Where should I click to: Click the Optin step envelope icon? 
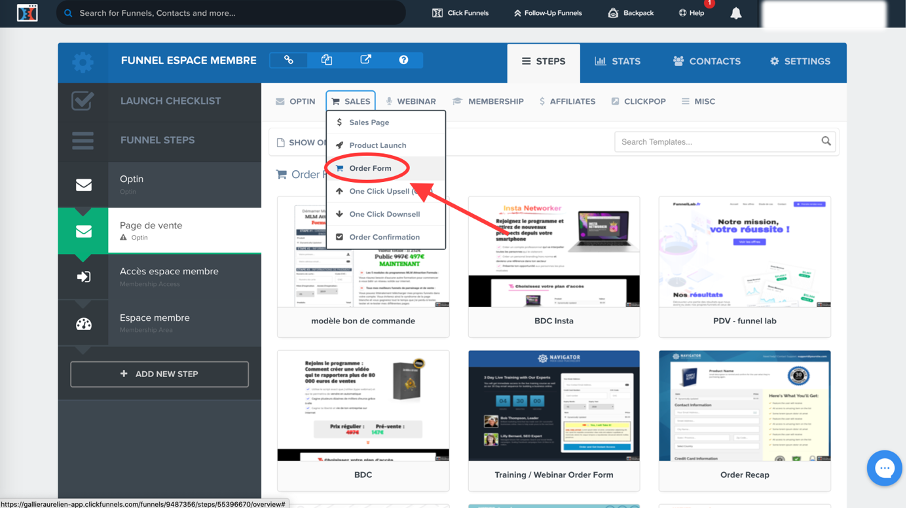tap(83, 185)
